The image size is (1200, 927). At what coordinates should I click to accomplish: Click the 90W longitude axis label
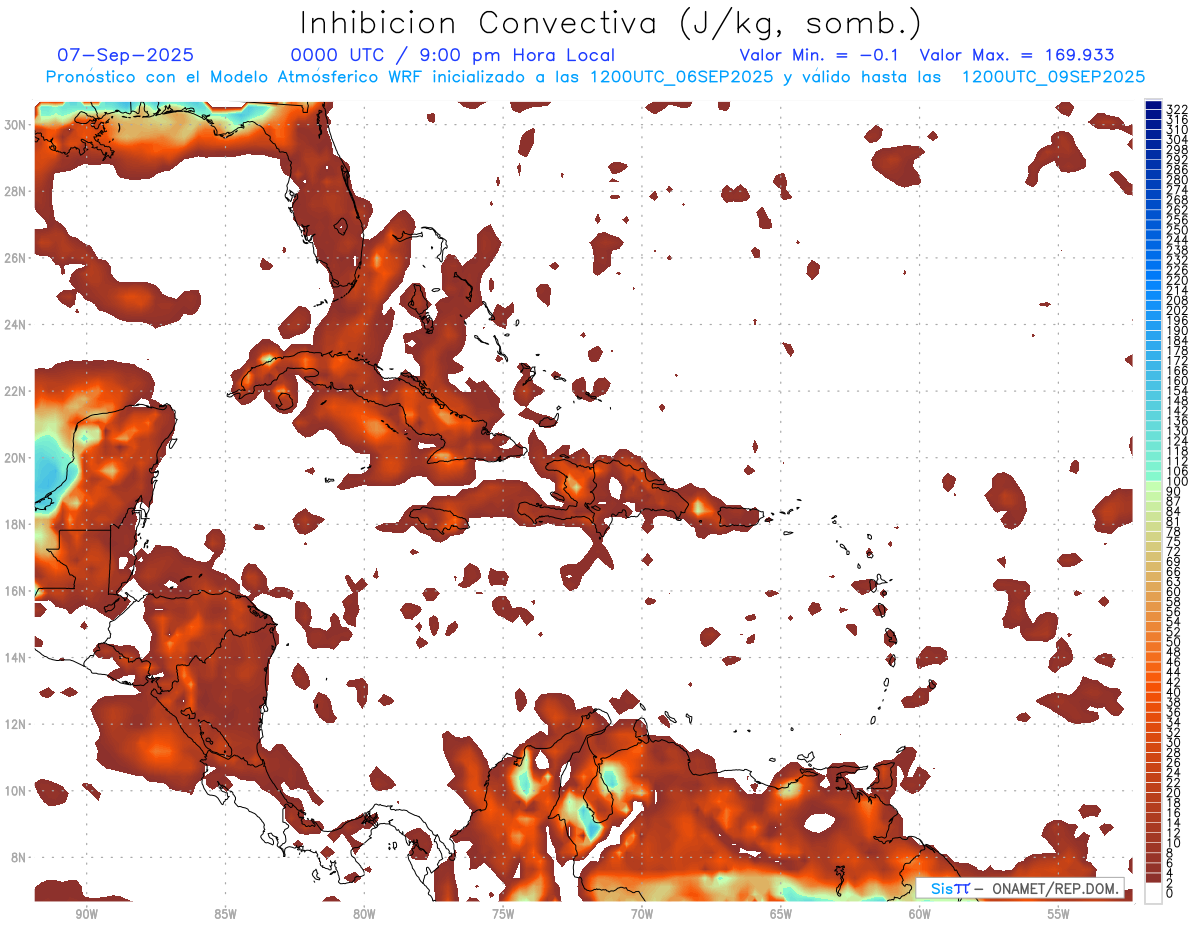click(86, 913)
